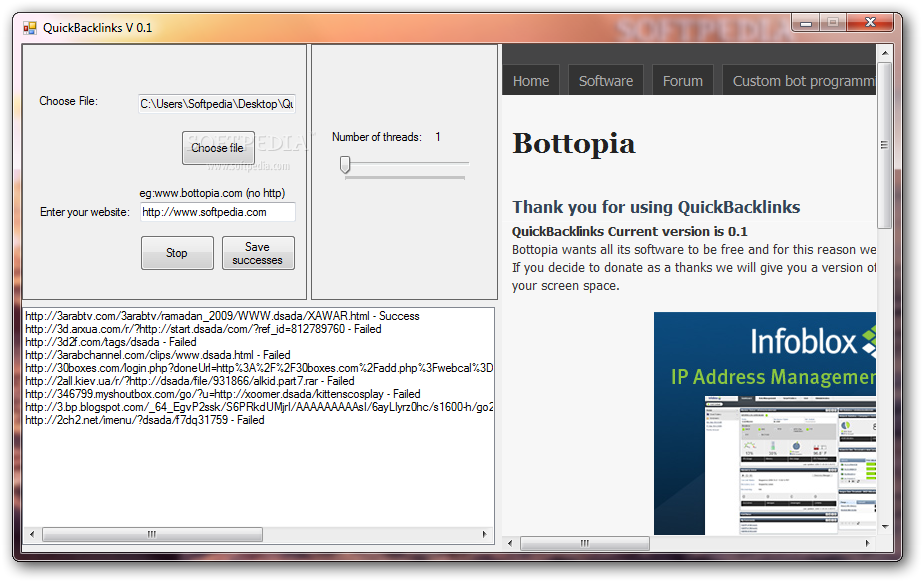Click the results log right scroll arrow
The width and height of the screenshot is (923, 582).
(484, 534)
